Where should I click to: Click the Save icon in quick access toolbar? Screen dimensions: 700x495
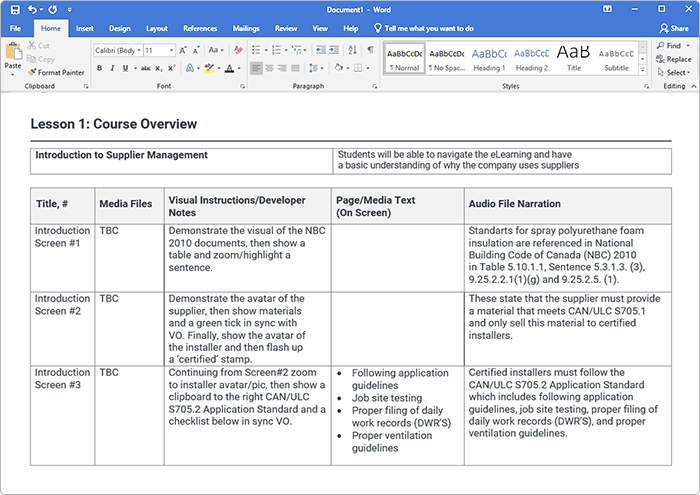pos(14,9)
